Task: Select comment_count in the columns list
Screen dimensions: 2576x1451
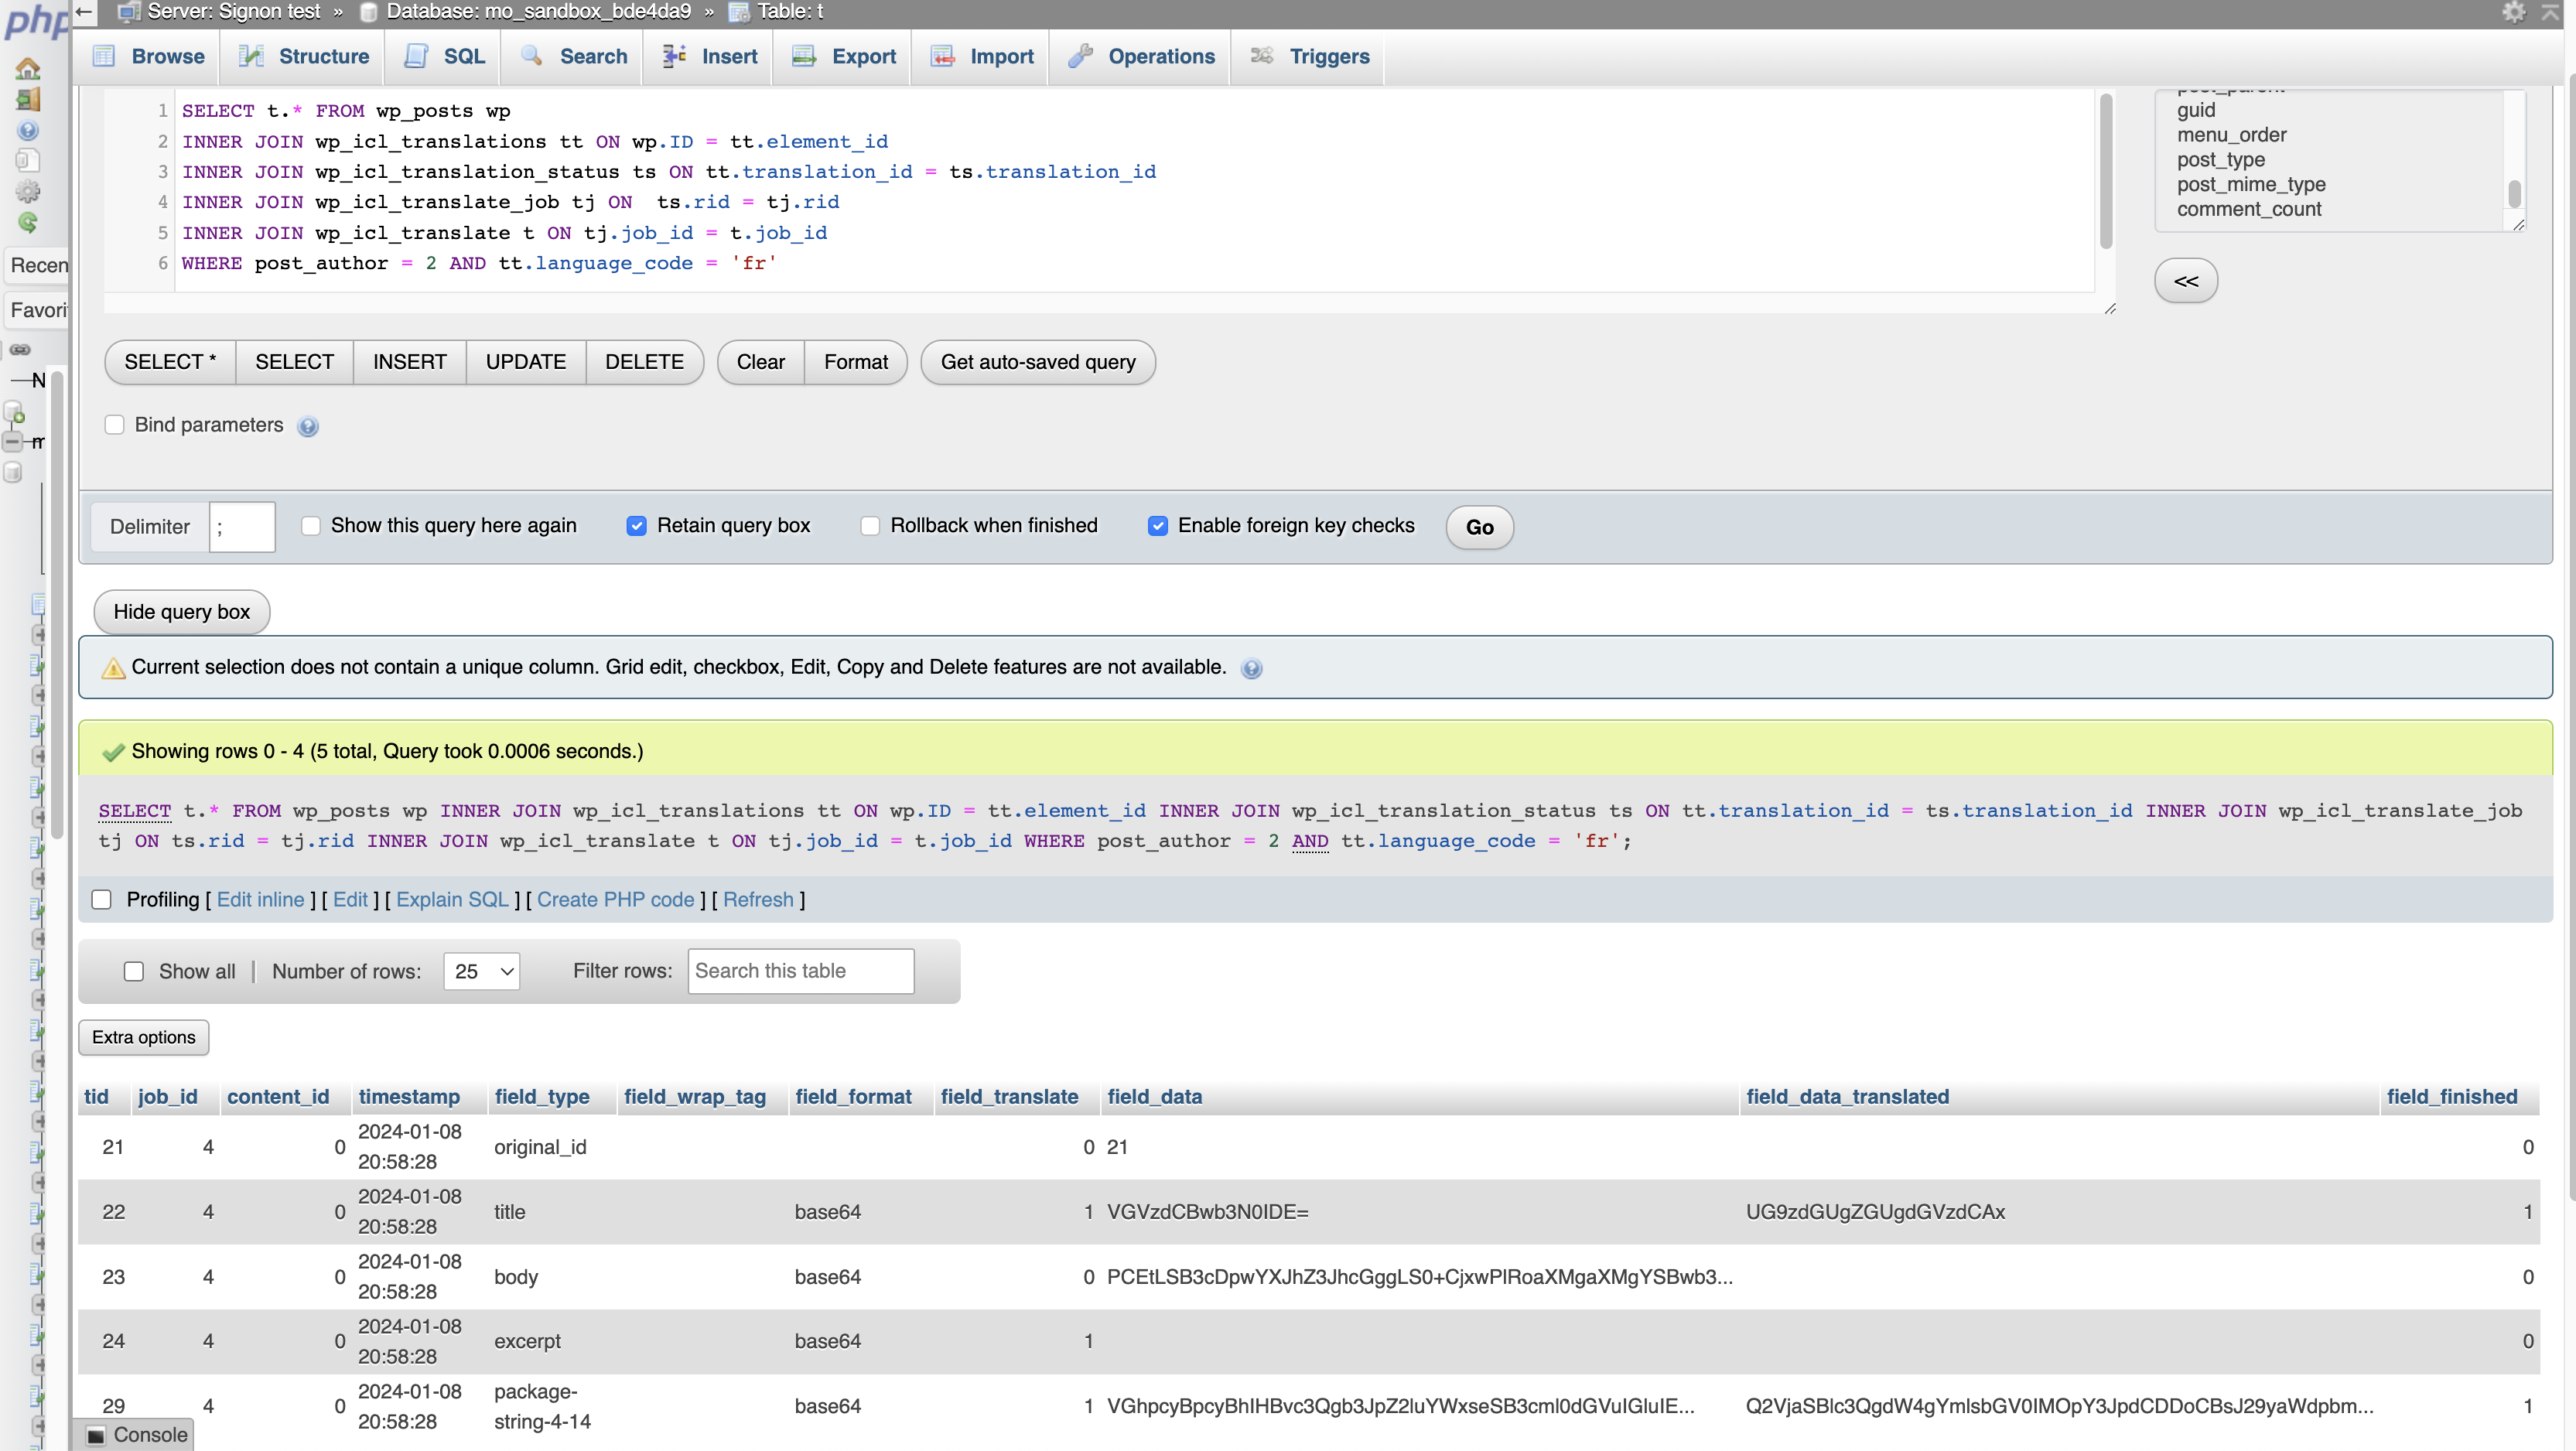Action: [x=2249, y=209]
